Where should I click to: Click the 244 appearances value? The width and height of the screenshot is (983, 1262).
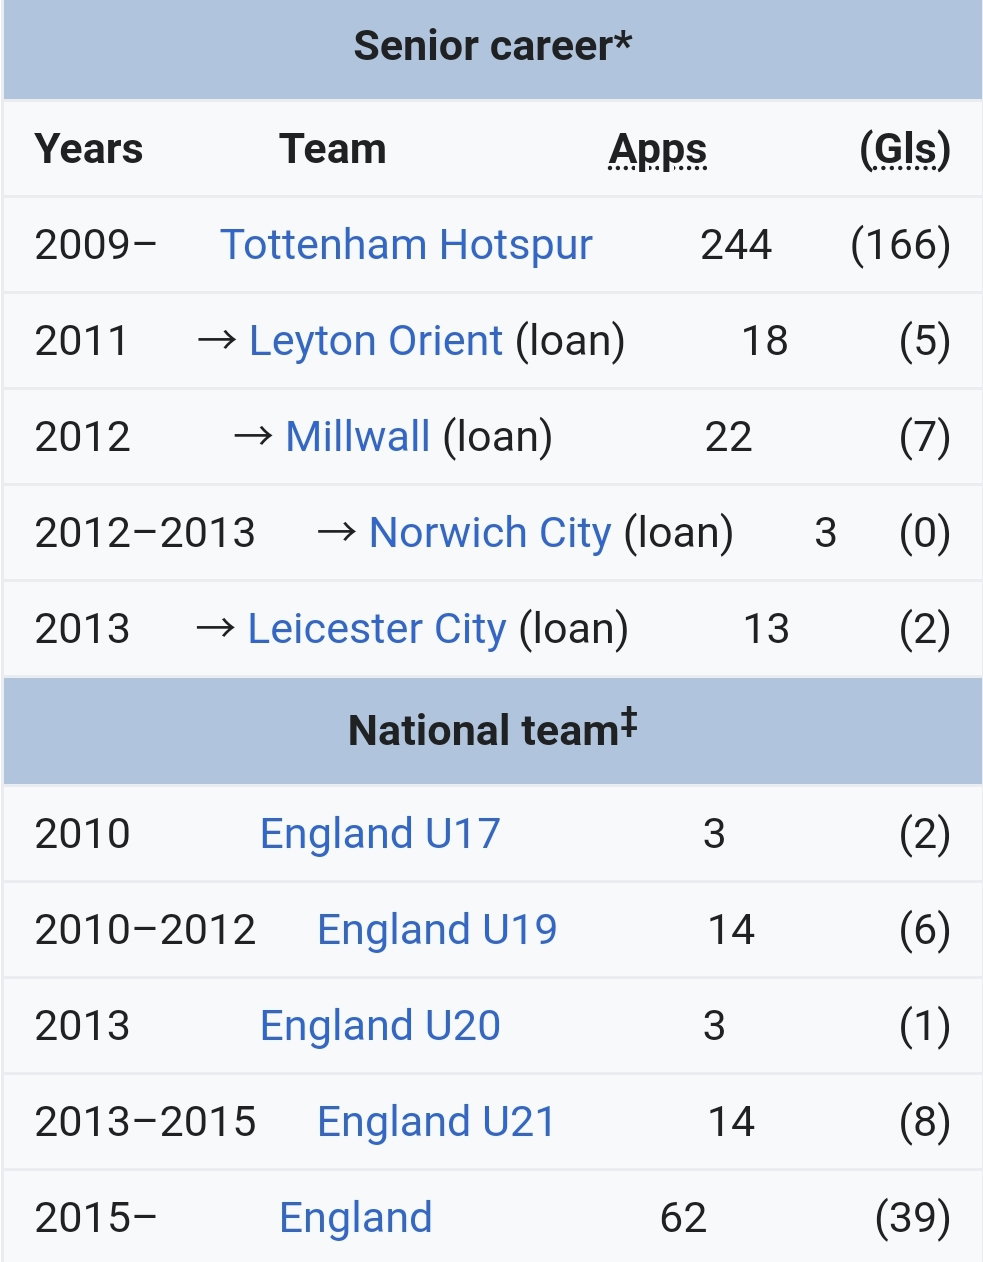coord(736,245)
